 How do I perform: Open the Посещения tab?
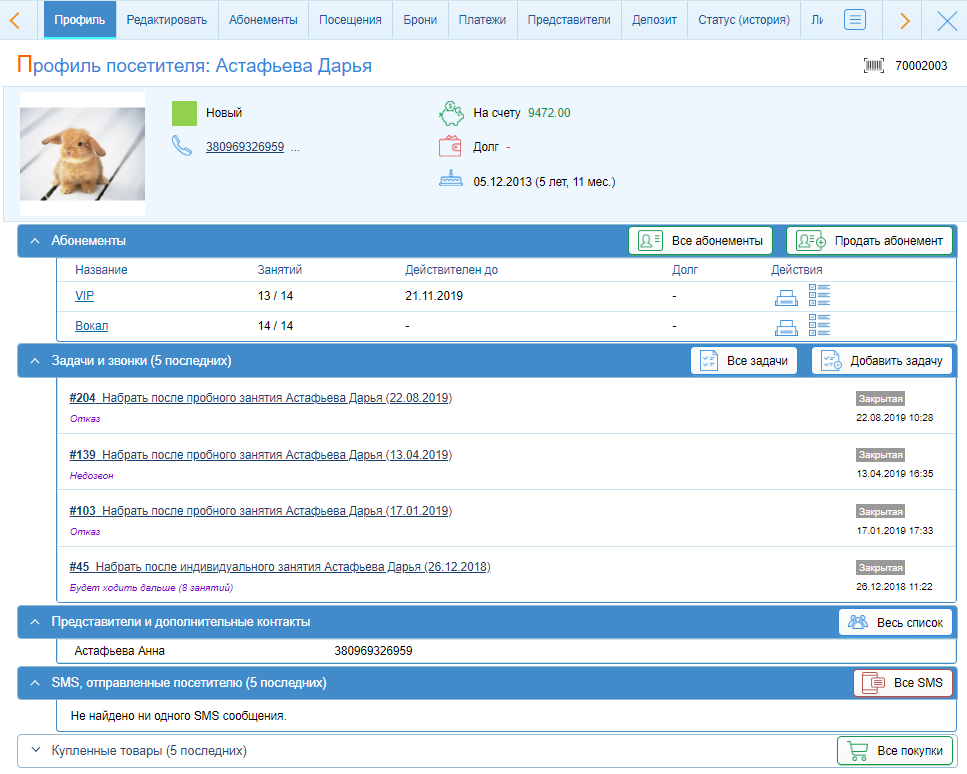pyautogui.click(x=350, y=20)
